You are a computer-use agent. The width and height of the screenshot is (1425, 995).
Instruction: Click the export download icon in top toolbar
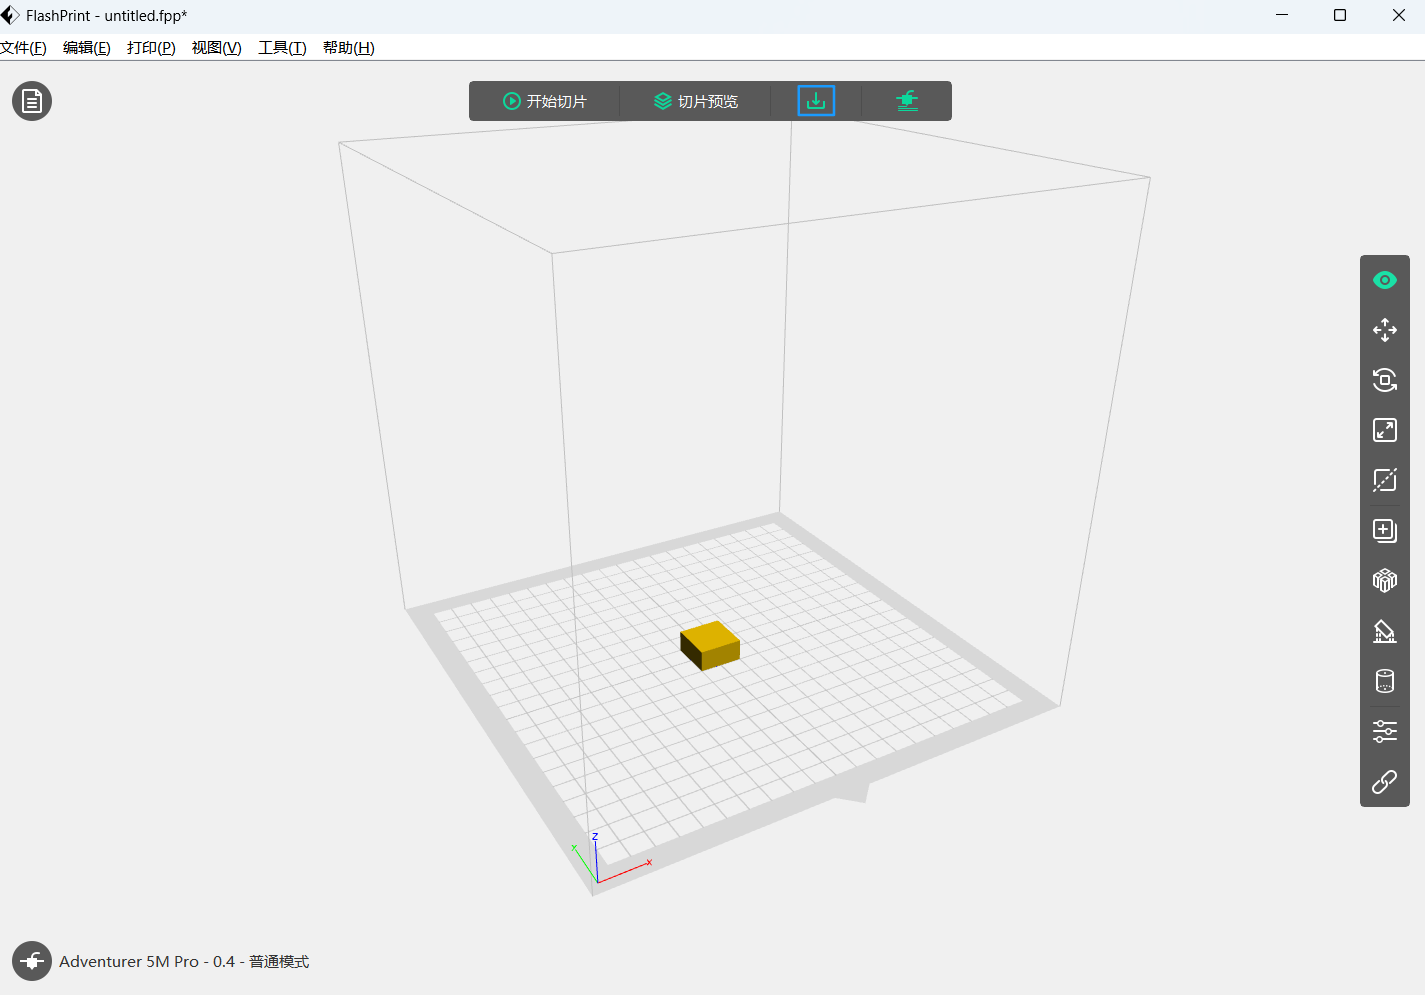[x=816, y=101]
